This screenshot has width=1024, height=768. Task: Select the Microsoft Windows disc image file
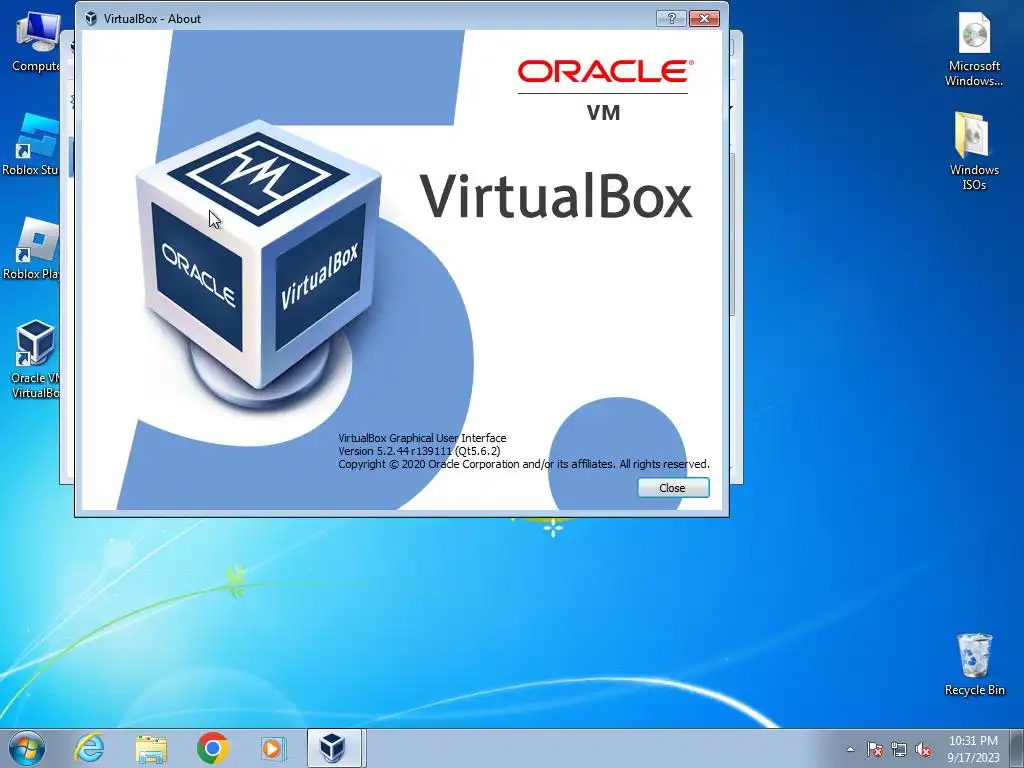pos(974,50)
